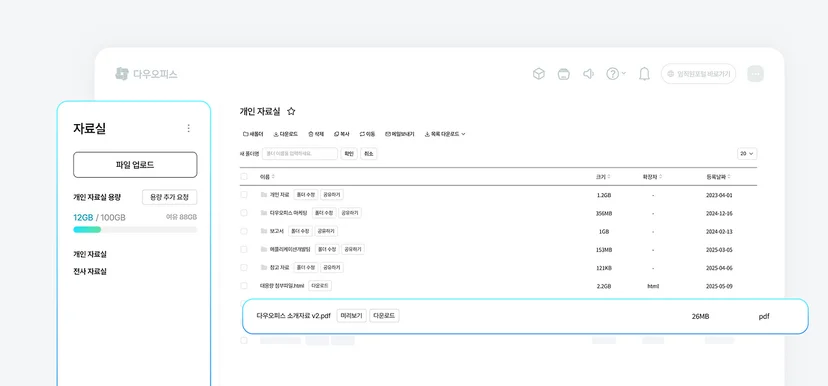Click the storage usage progress bar
The width and height of the screenshot is (828, 386).
pos(135,230)
